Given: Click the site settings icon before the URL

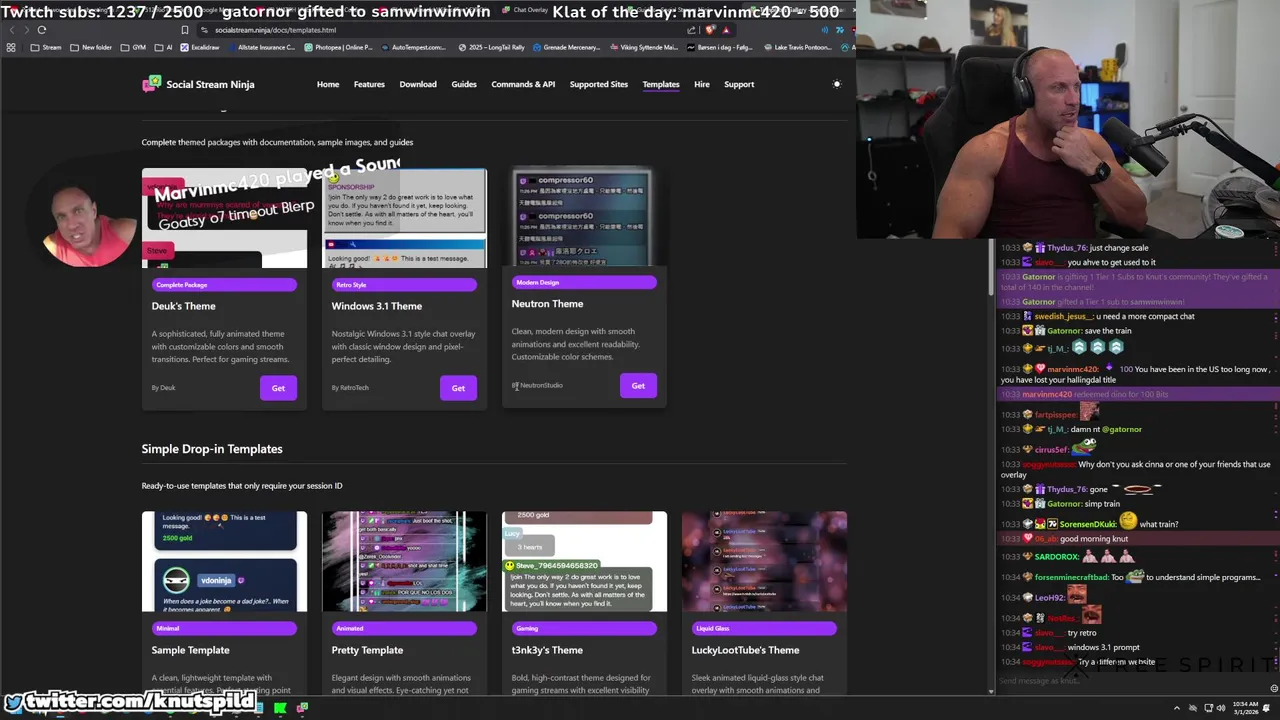Looking at the screenshot, I should [204, 30].
